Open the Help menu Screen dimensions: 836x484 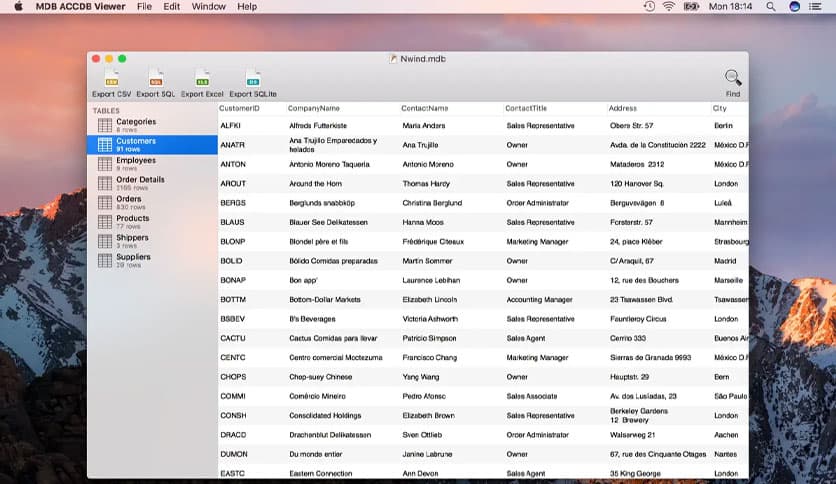click(x=247, y=6)
